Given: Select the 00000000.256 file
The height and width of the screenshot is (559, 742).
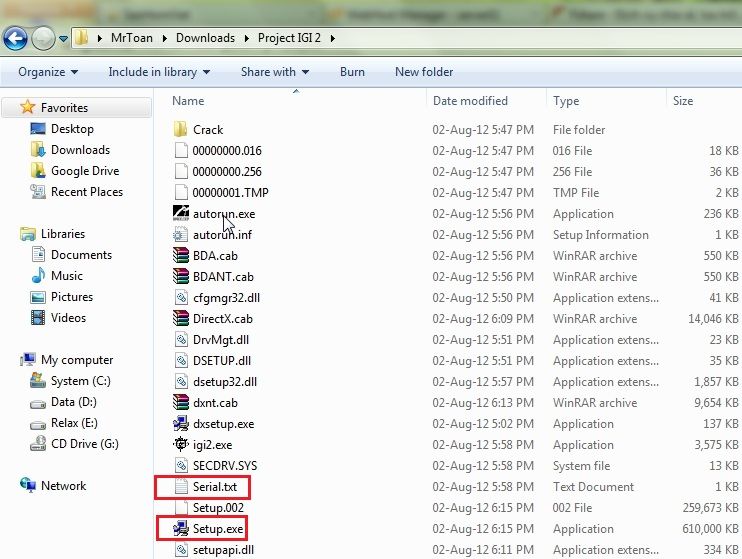Looking at the screenshot, I should (x=227, y=171).
